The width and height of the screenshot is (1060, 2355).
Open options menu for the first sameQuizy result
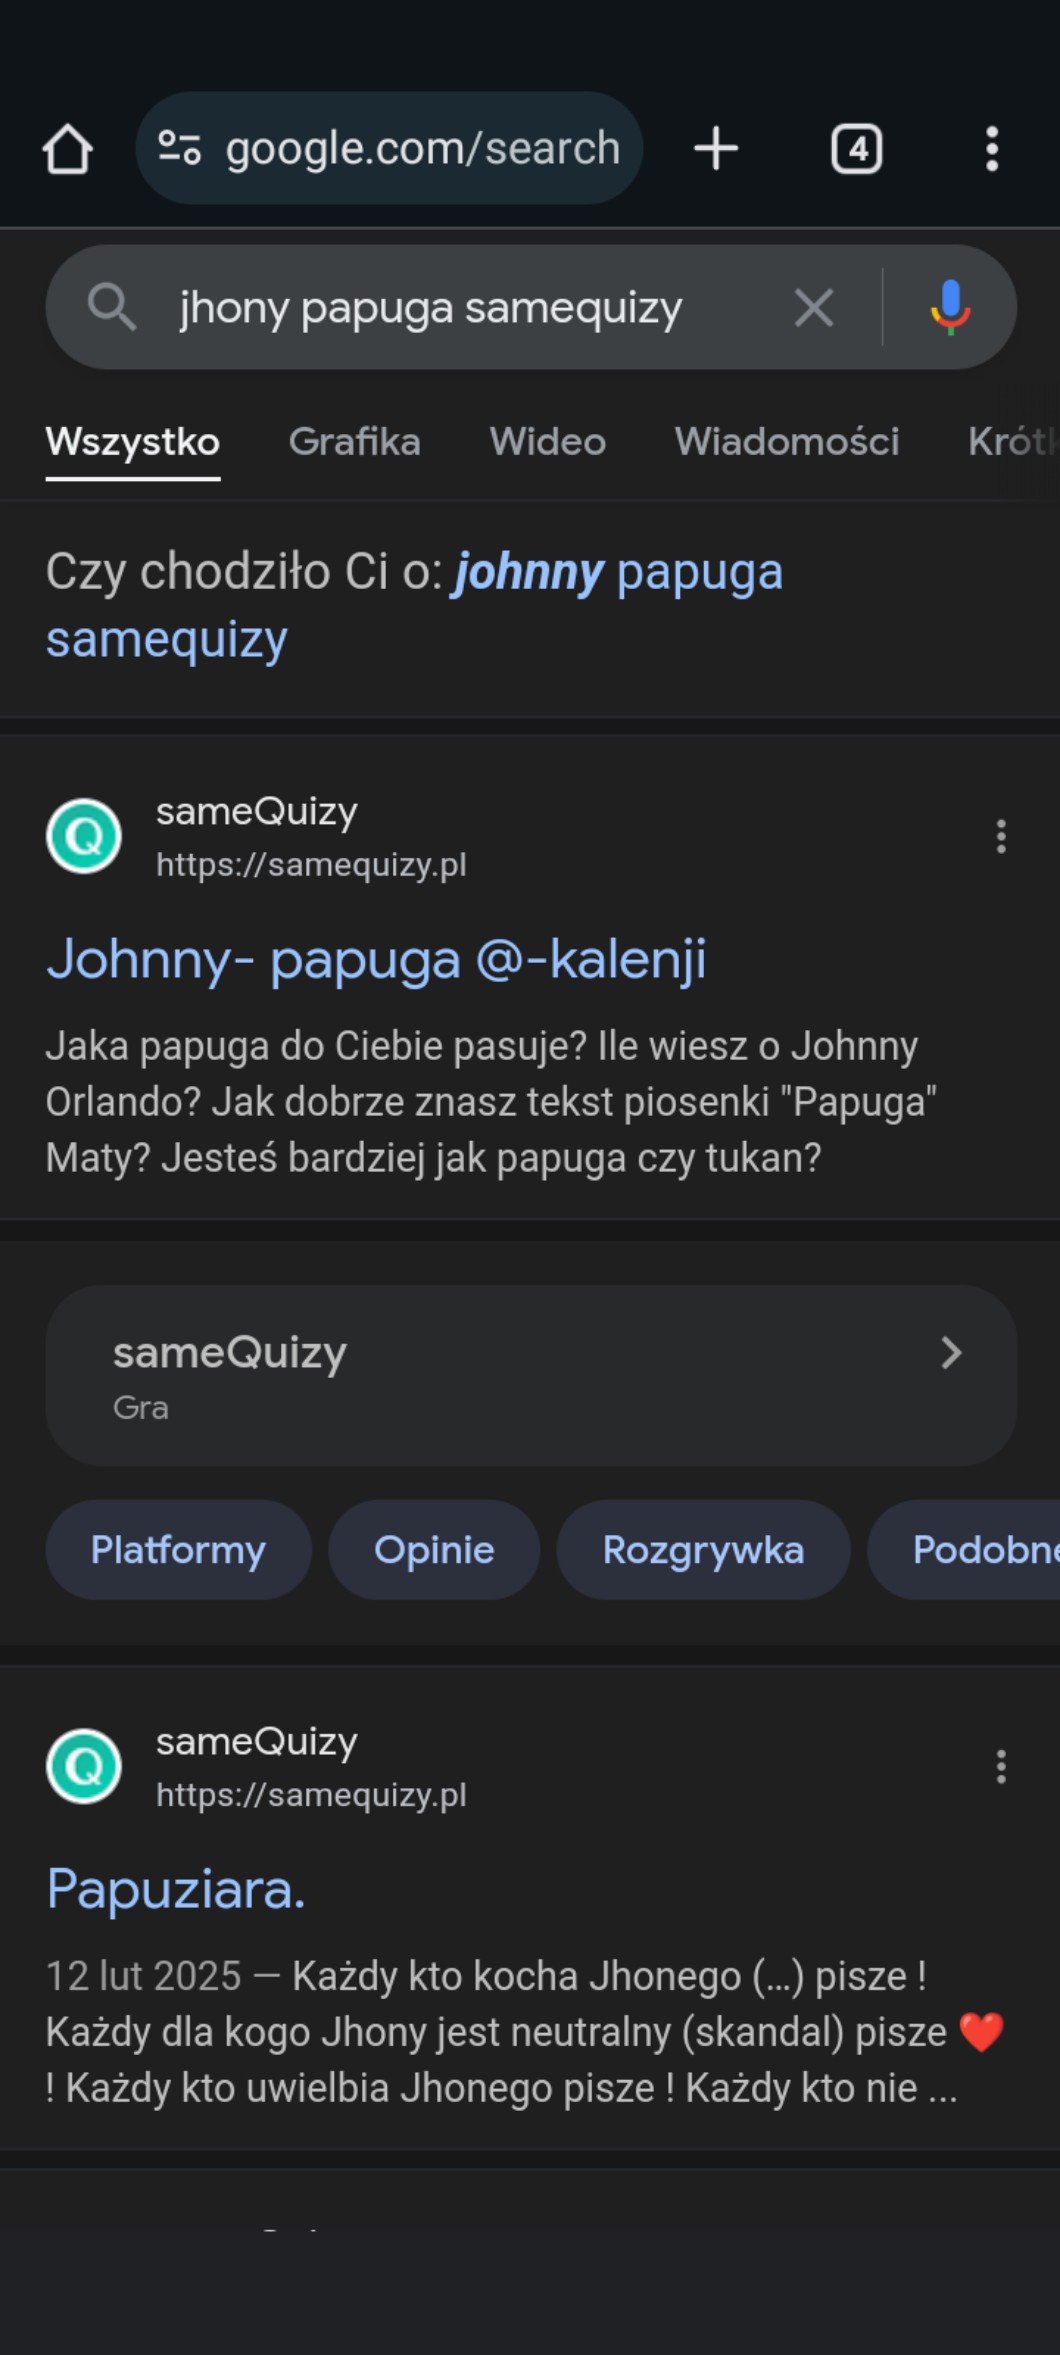coord(1000,836)
